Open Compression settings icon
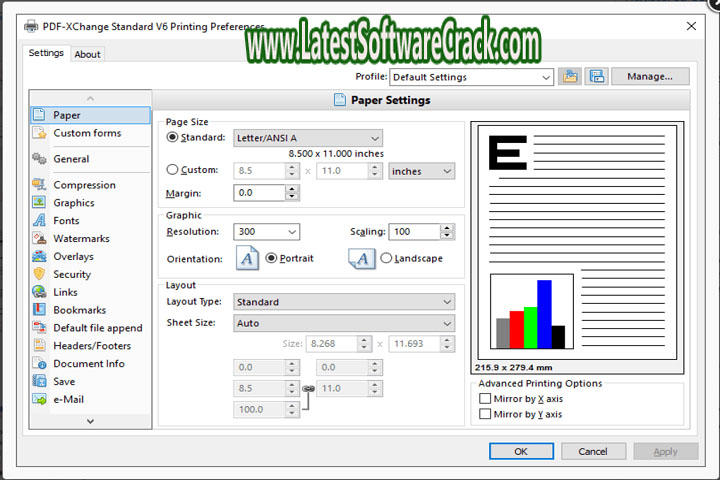Screen dimensions: 720x480 tap(39, 185)
